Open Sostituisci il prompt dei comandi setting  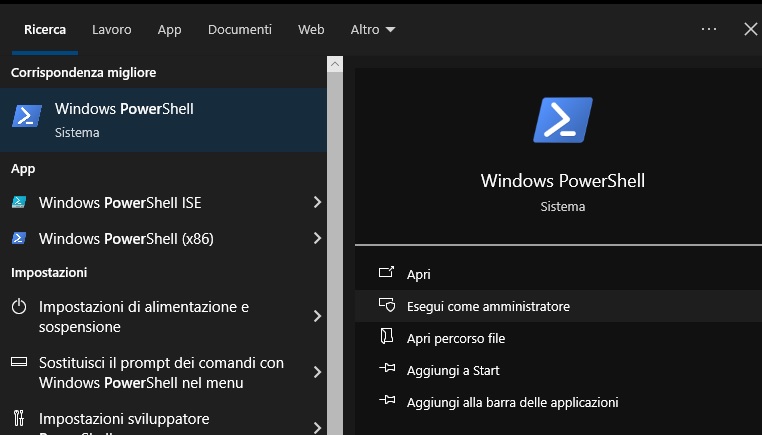click(x=163, y=372)
